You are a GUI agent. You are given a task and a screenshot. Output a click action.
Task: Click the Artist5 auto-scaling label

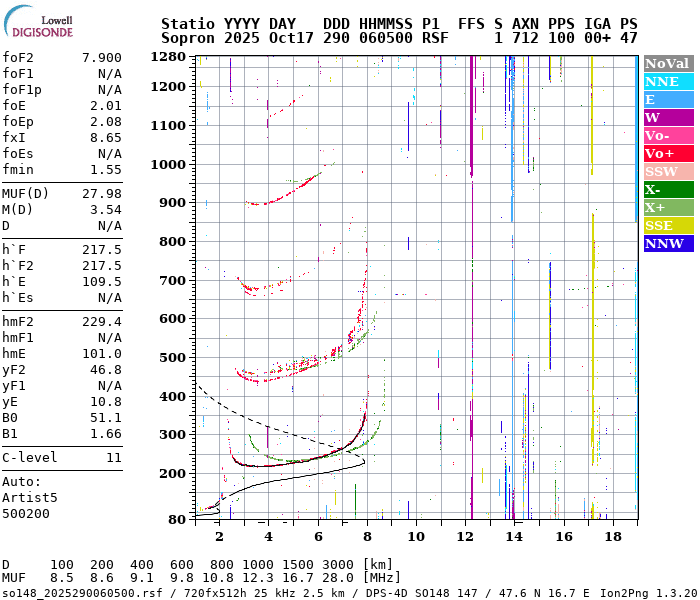coord(30,497)
